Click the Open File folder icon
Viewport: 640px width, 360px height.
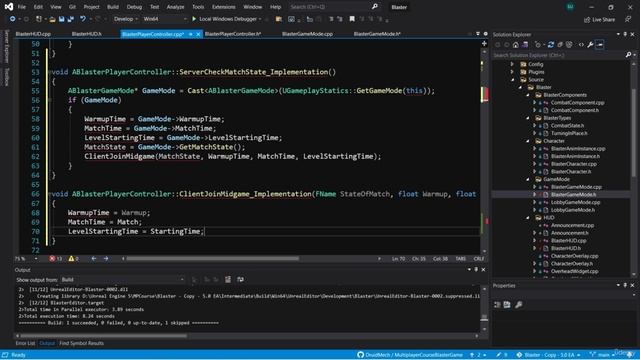52,19
